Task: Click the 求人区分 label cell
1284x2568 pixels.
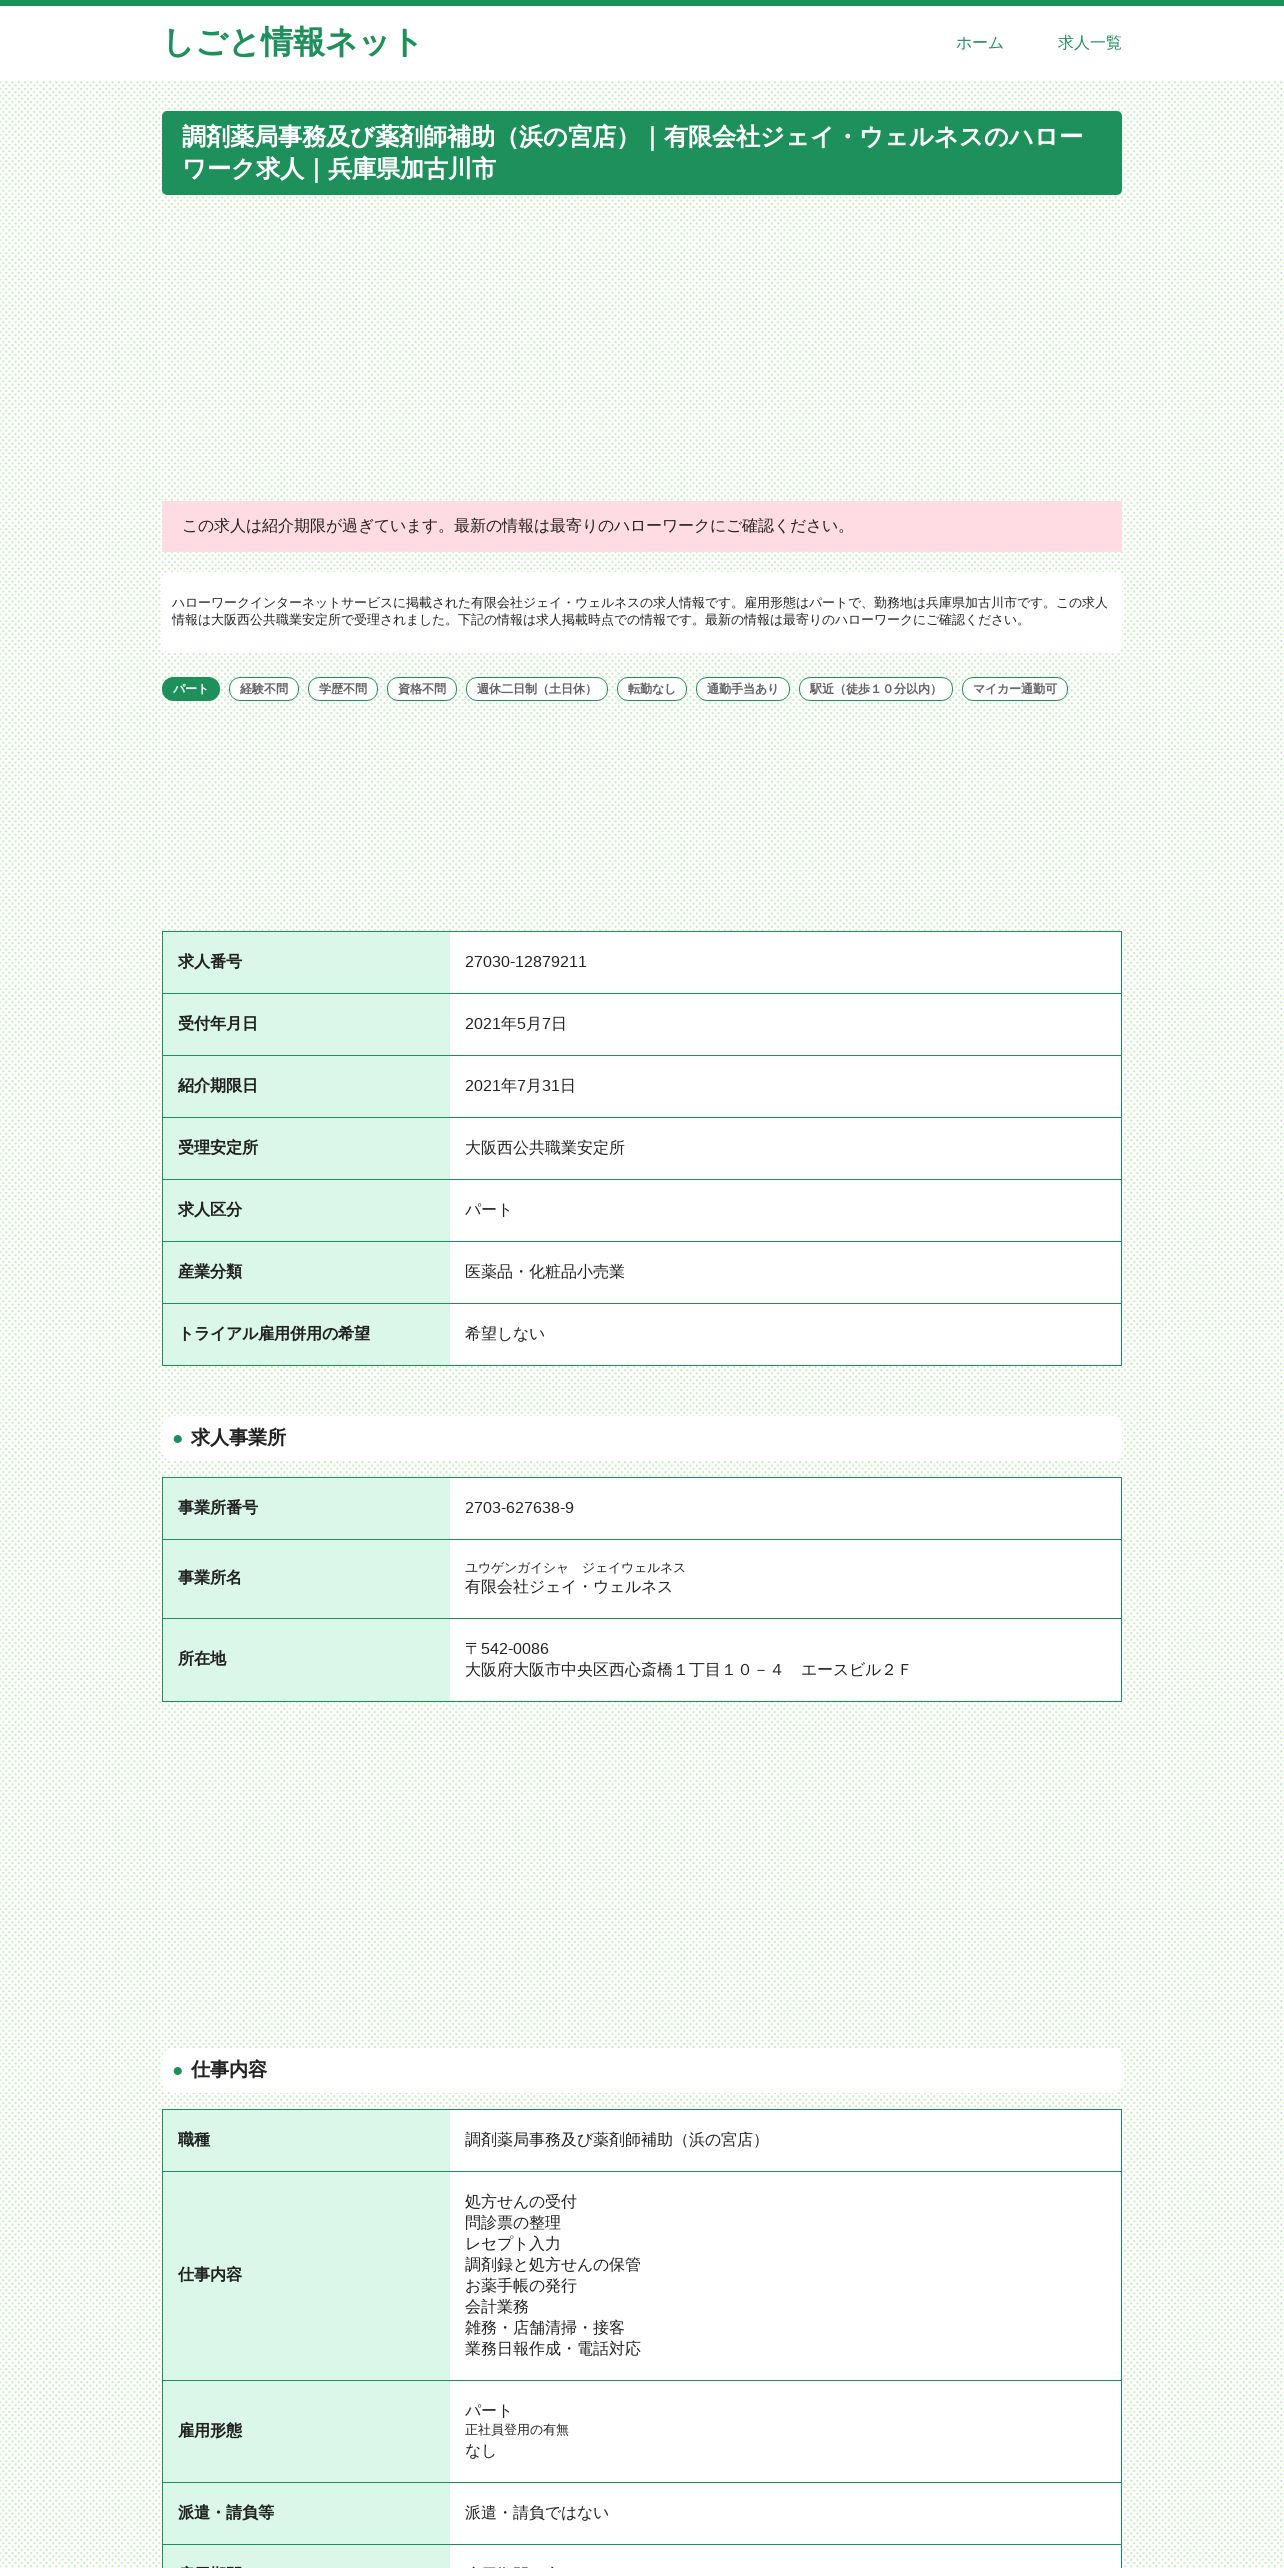Action: (306, 1210)
